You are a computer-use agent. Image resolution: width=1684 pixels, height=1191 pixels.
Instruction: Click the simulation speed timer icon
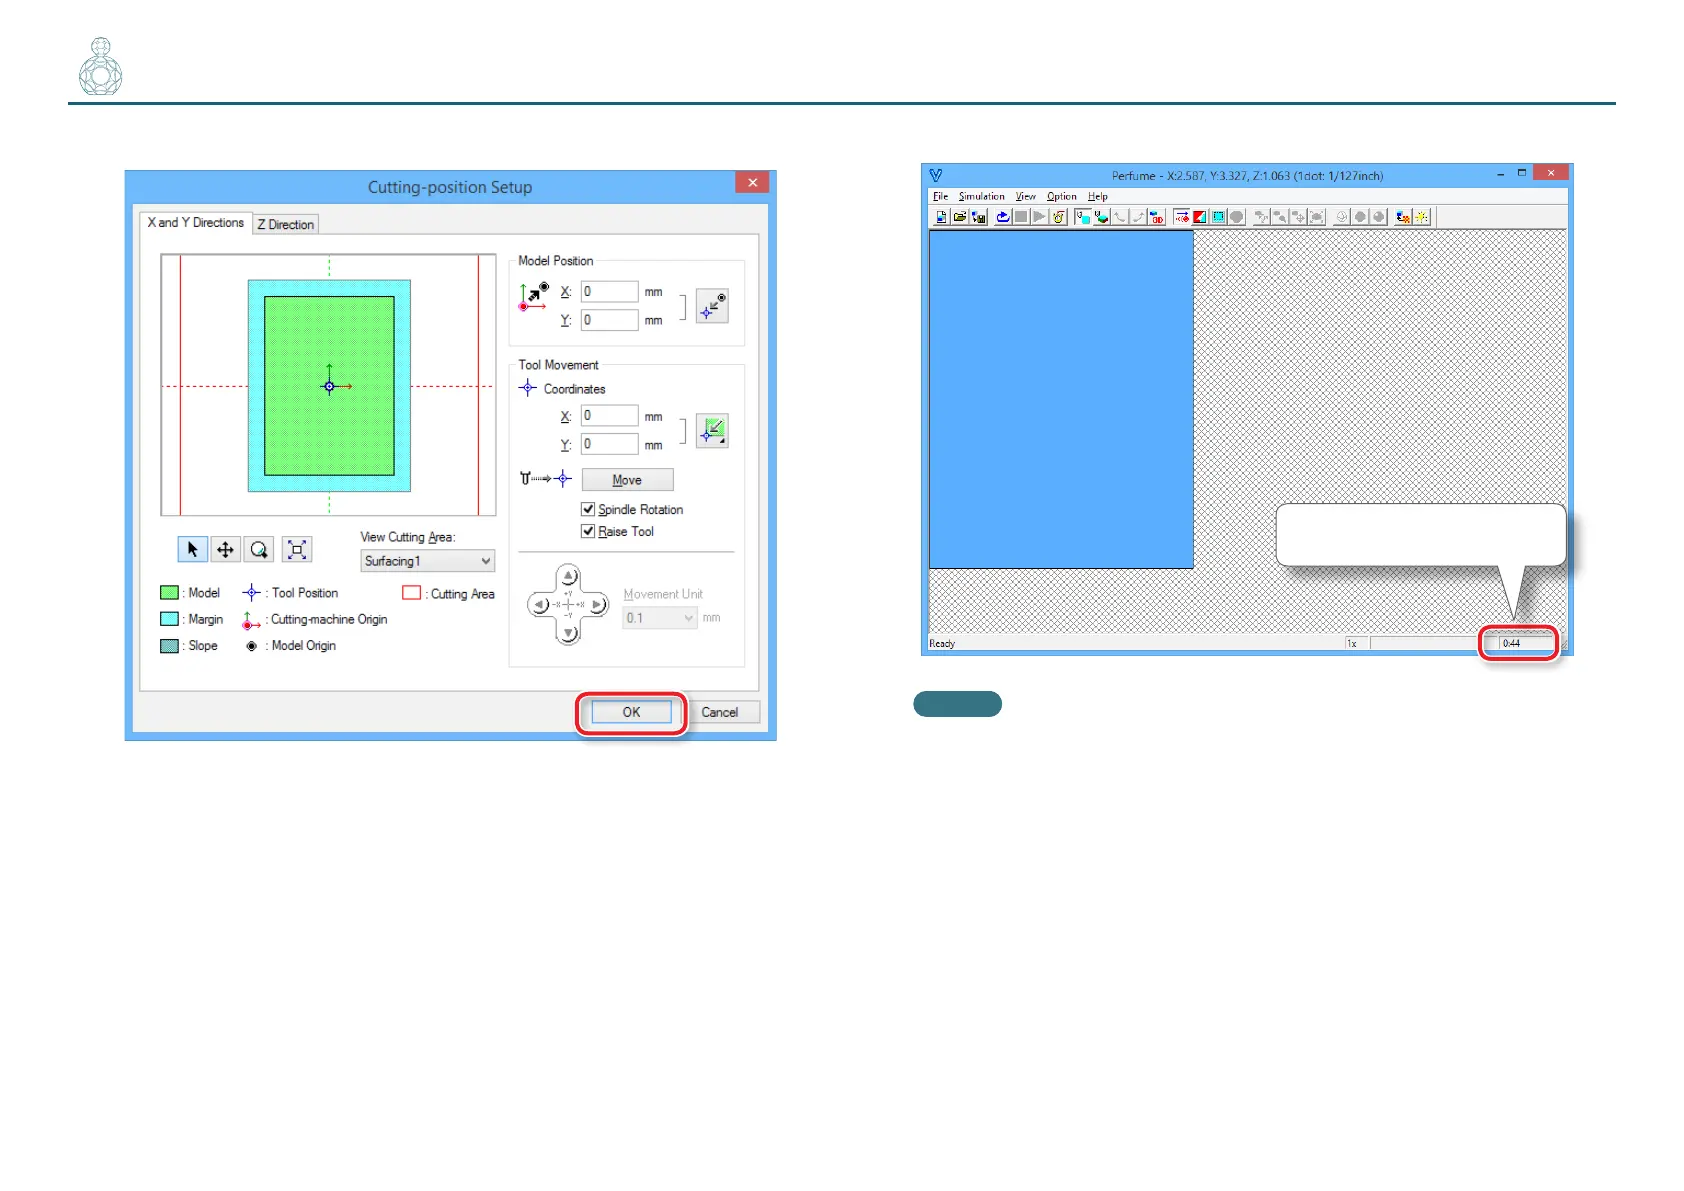click(1058, 217)
